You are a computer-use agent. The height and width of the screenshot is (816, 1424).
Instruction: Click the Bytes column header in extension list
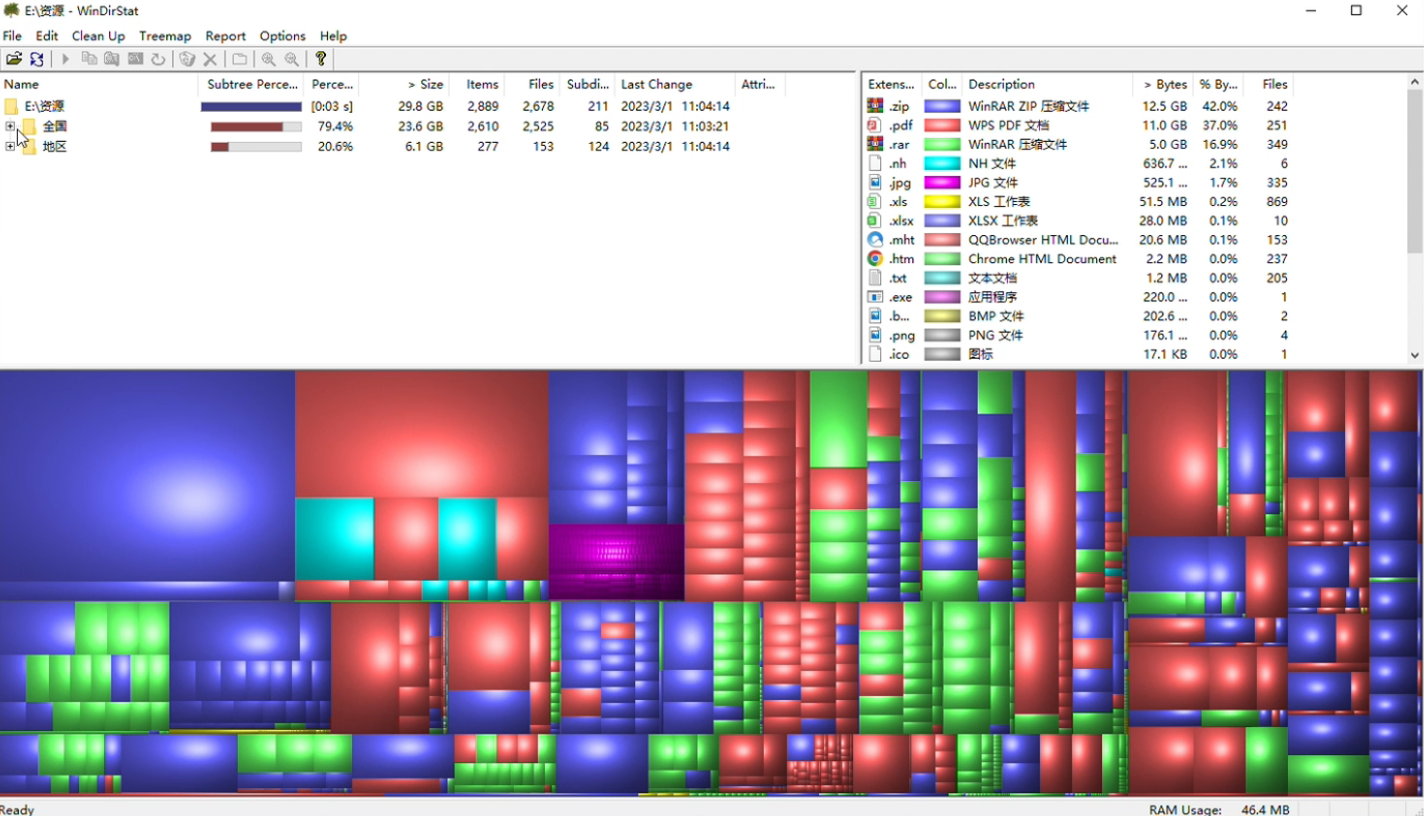click(1165, 84)
